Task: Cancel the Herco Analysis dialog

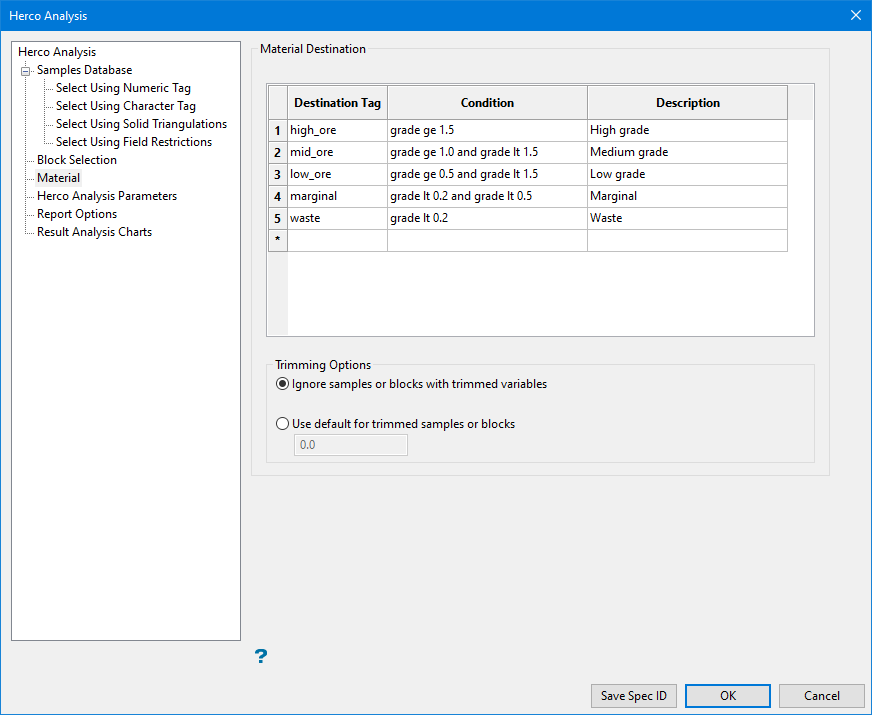Action: tap(821, 696)
